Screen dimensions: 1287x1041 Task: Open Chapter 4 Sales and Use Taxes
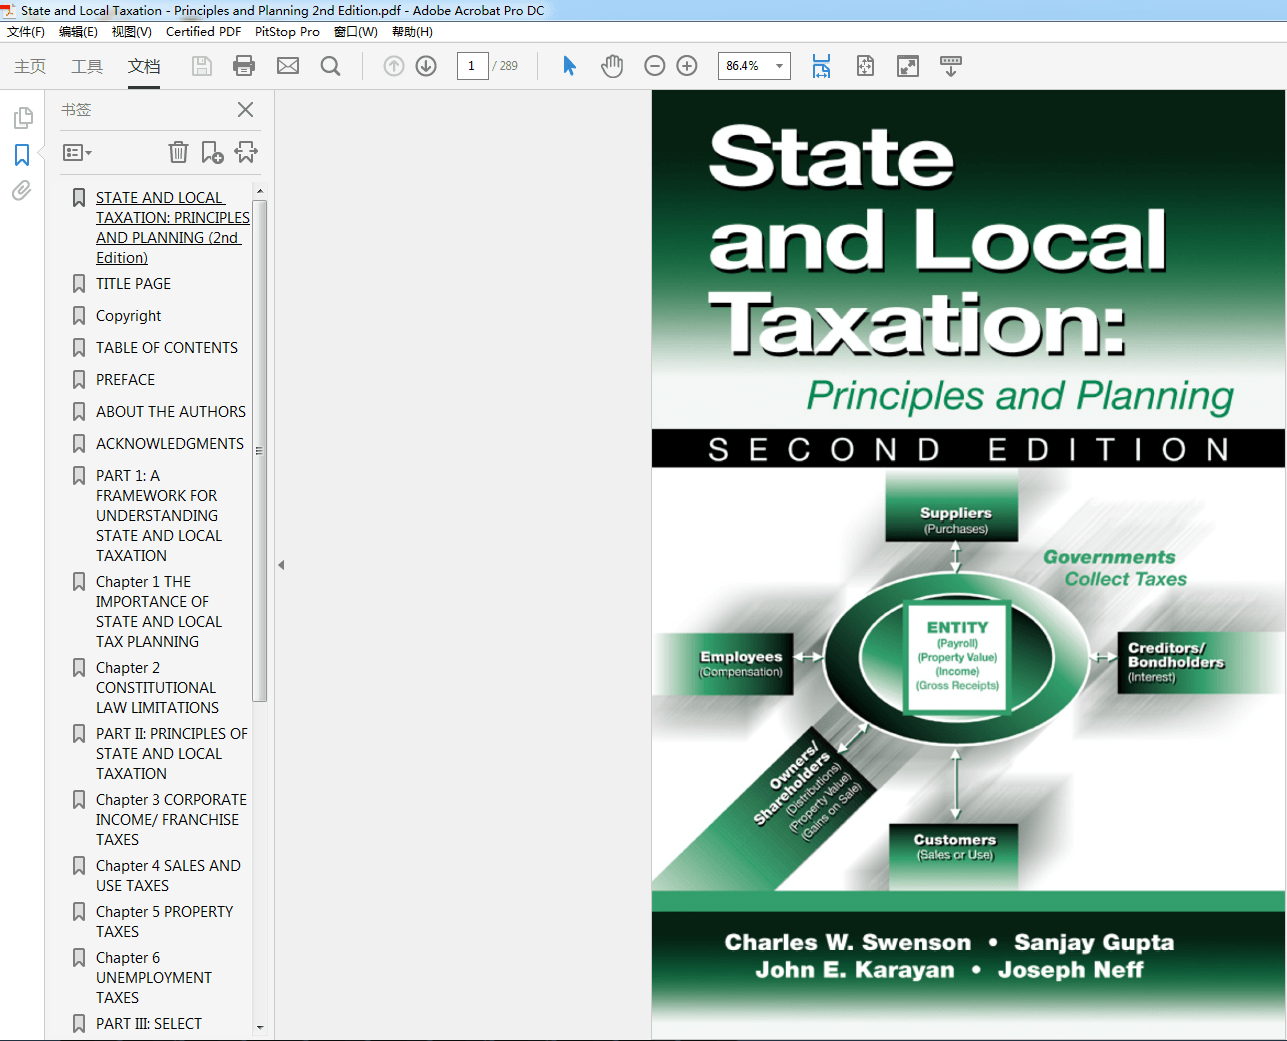click(x=168, y=876)
